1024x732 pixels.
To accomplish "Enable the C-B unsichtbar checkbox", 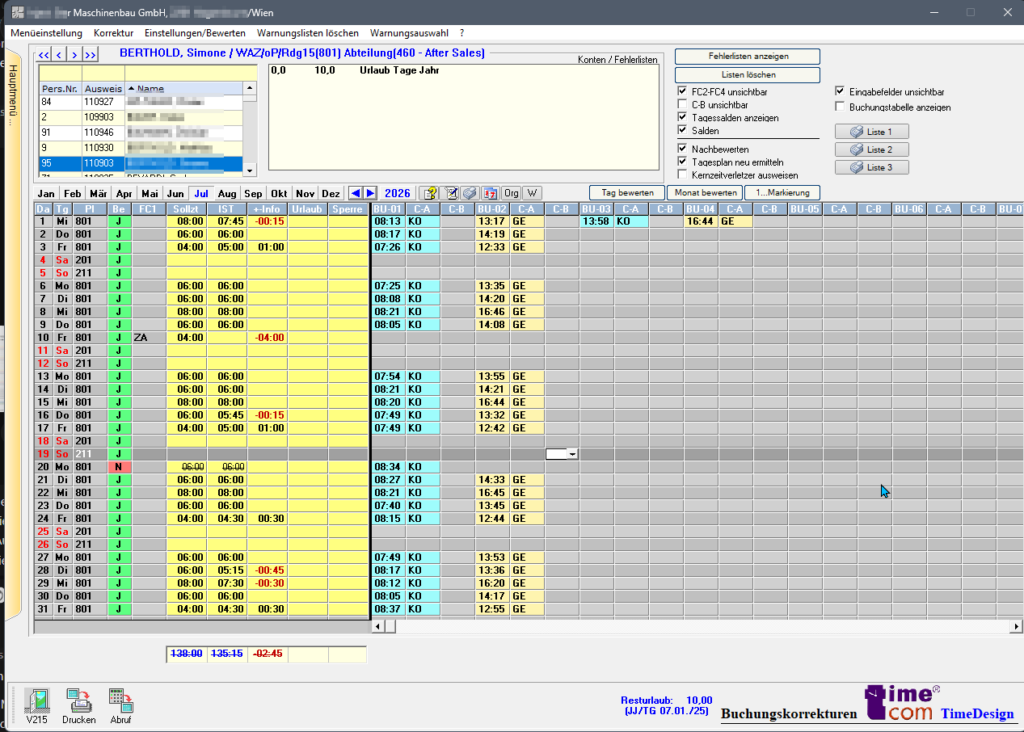I will point(682,104).
